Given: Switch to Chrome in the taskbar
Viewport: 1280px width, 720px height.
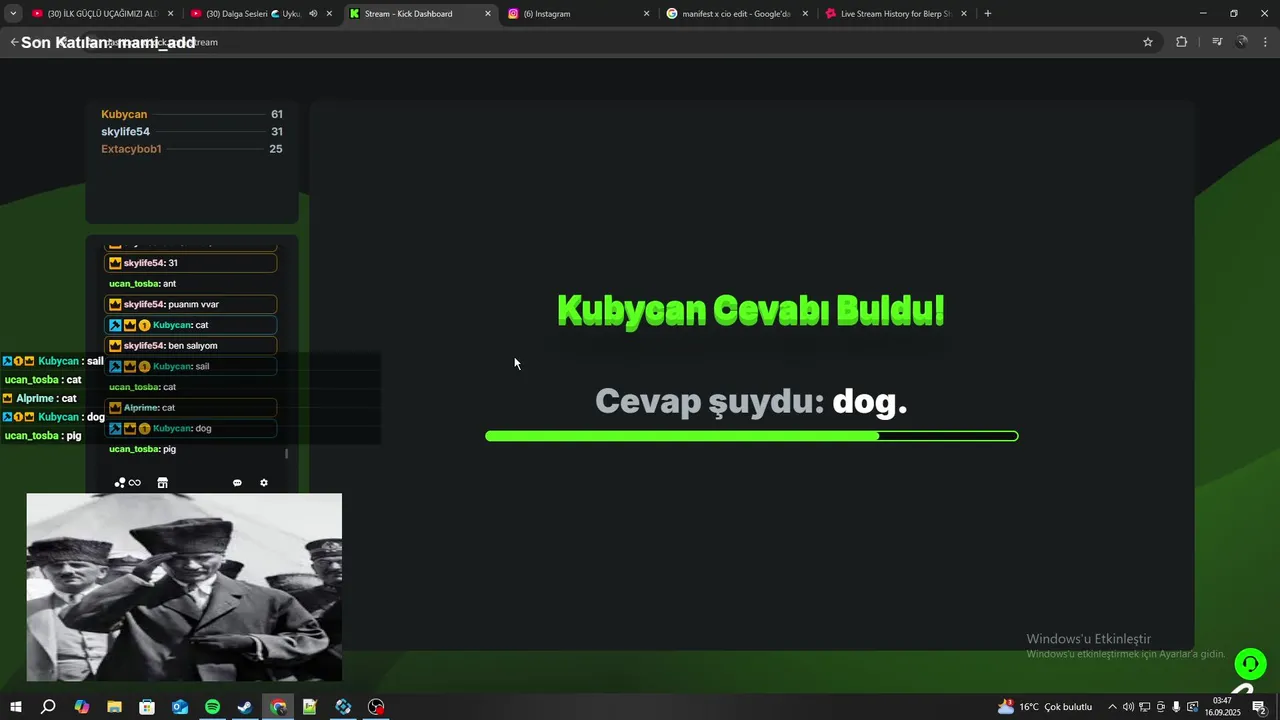Looking at the screenshot, I should click(278, 707).
